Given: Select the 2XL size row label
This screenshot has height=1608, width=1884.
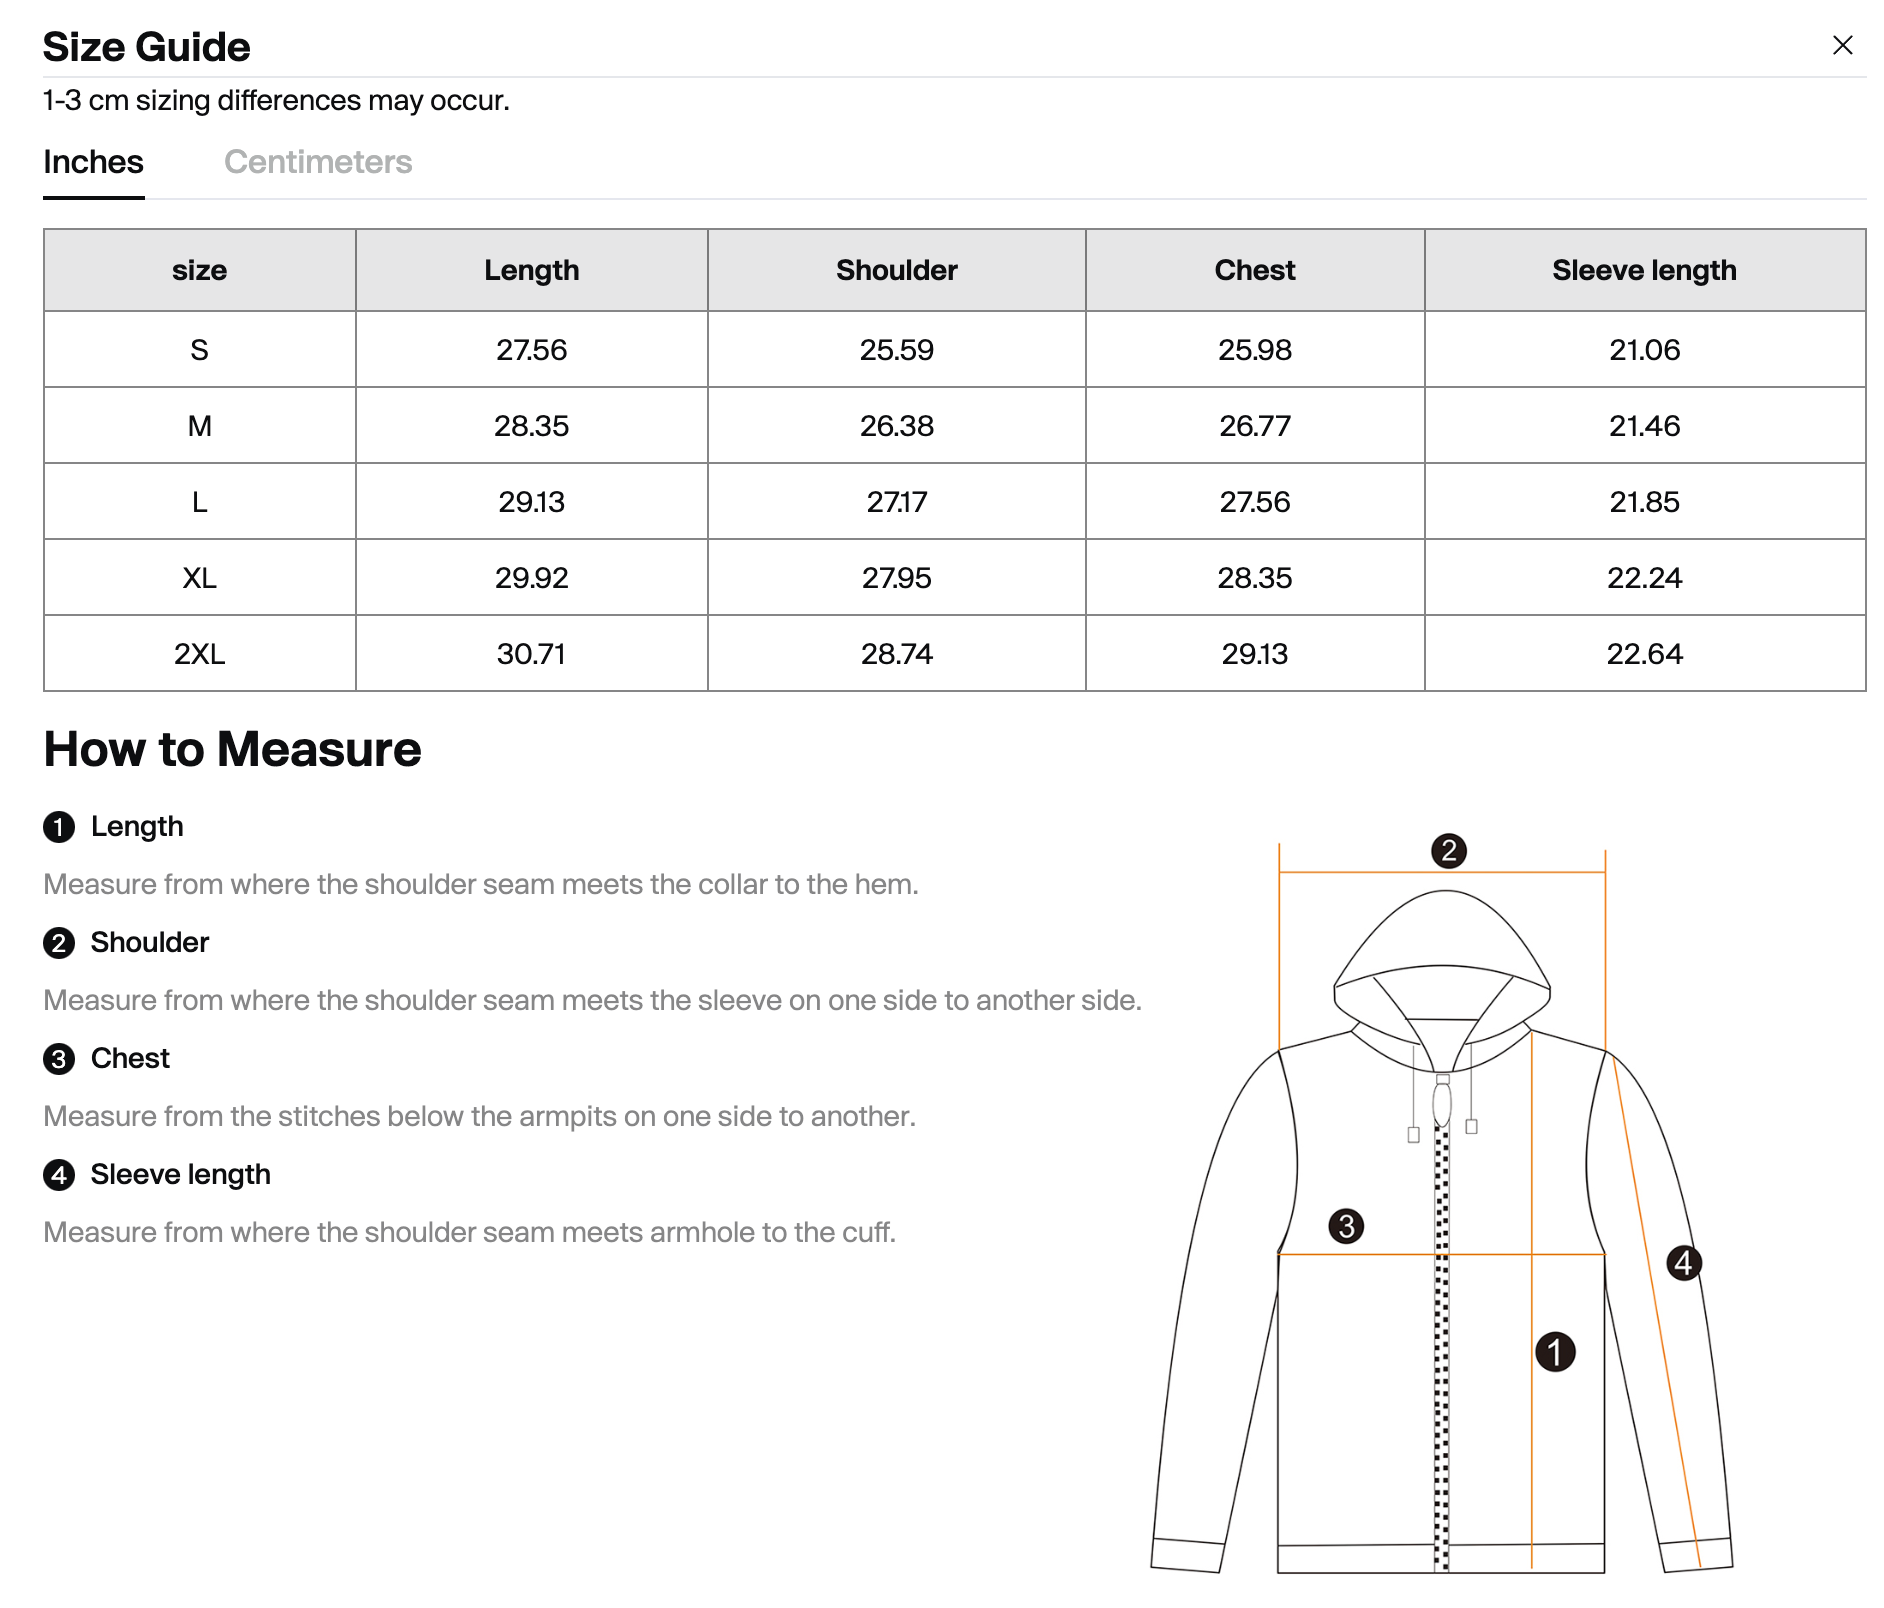Looking at the screenshot, I should 199,654.
